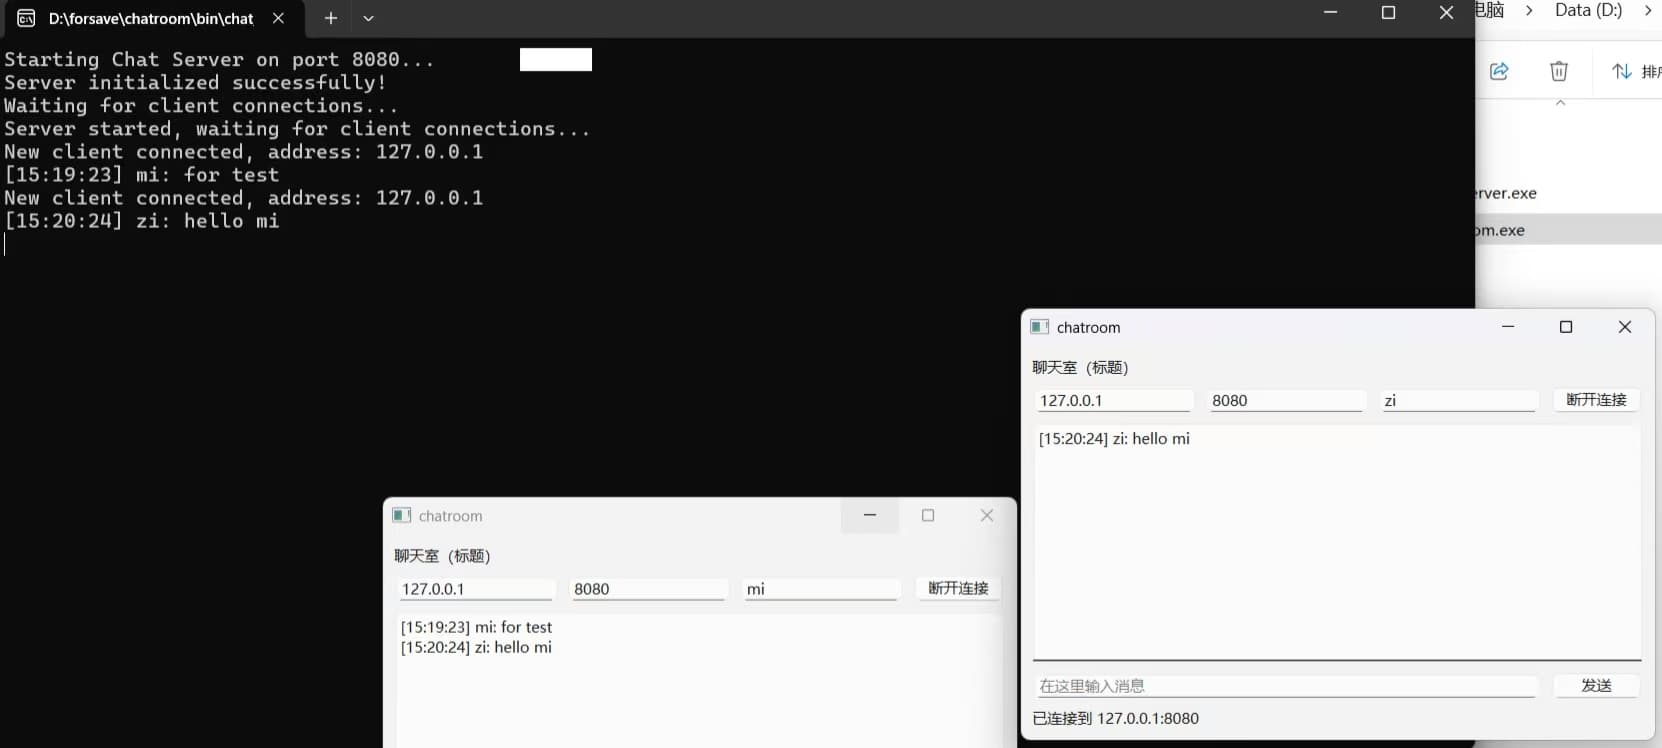Click the Data (D:) breadcrumb
This screenshot has width=1662, height=748.
tap(1588, 10)
